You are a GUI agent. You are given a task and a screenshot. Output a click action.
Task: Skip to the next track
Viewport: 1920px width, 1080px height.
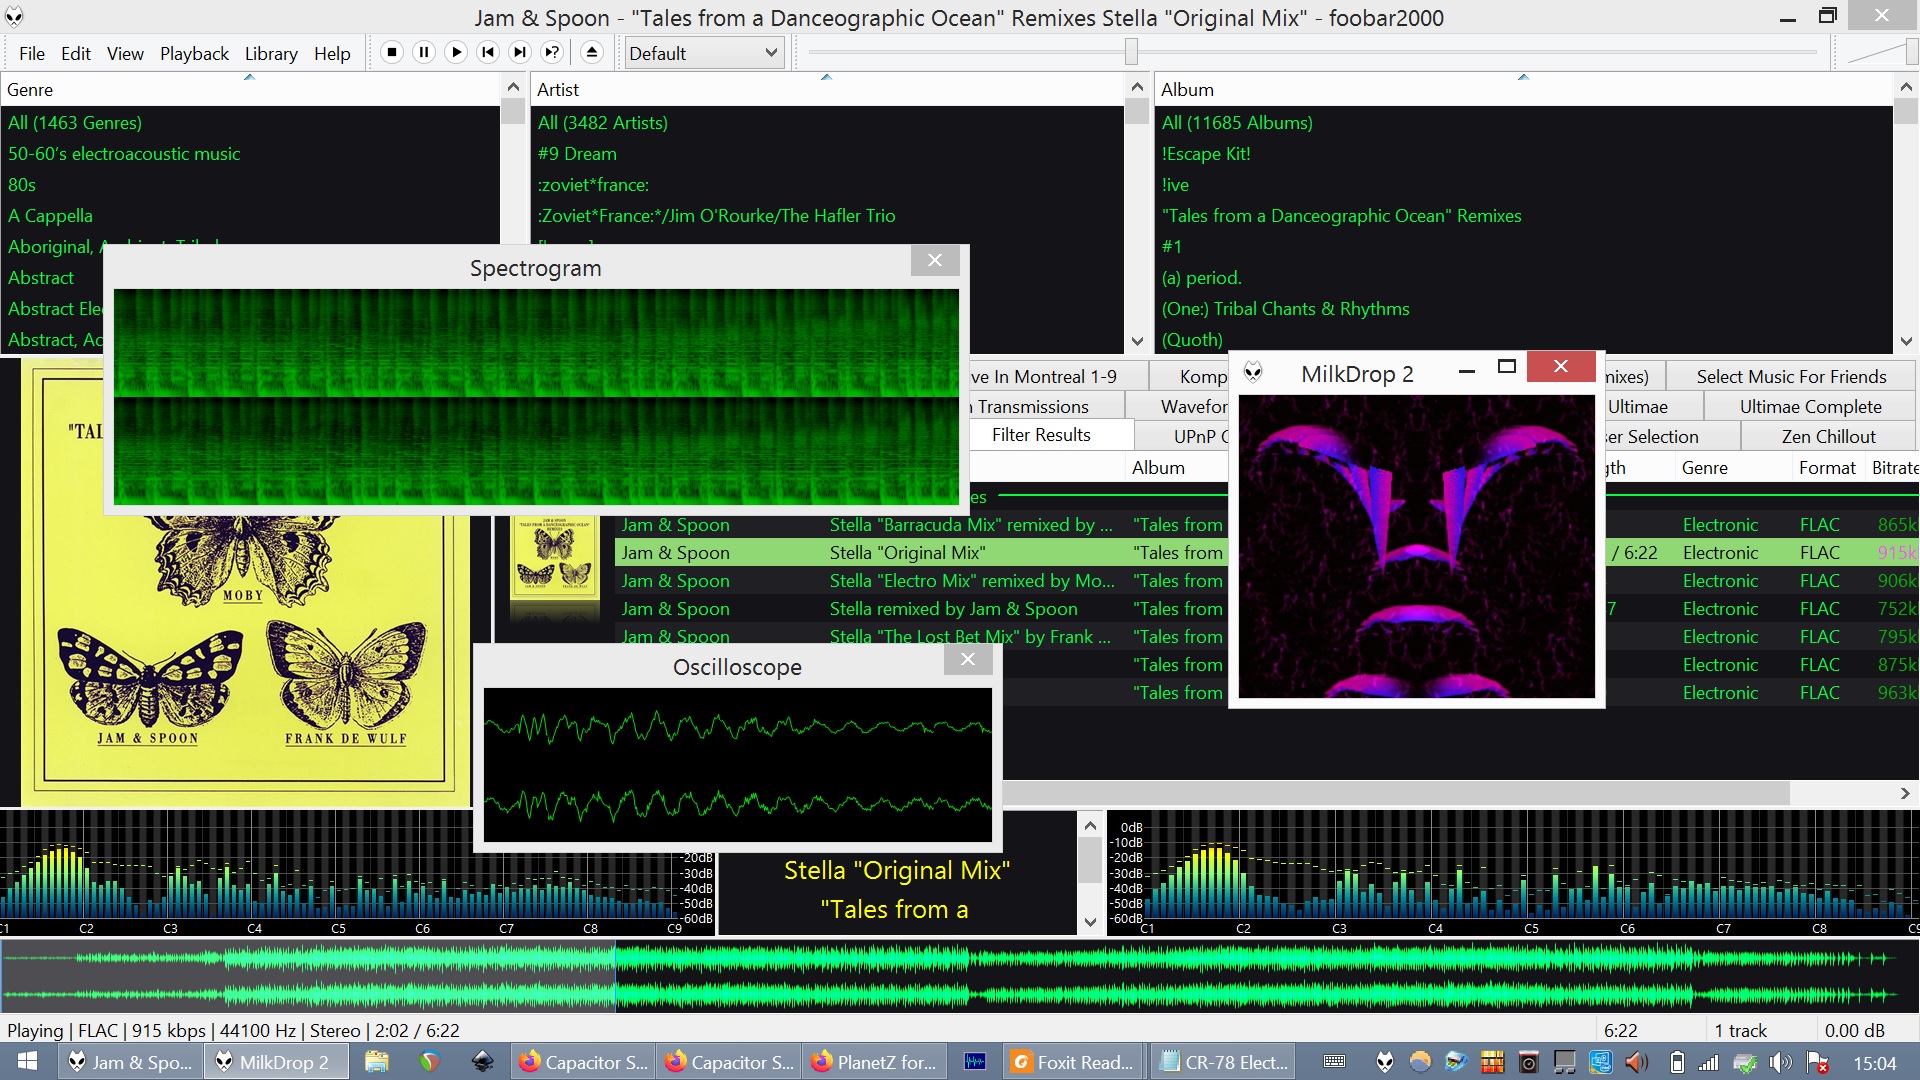coord(520,52)
